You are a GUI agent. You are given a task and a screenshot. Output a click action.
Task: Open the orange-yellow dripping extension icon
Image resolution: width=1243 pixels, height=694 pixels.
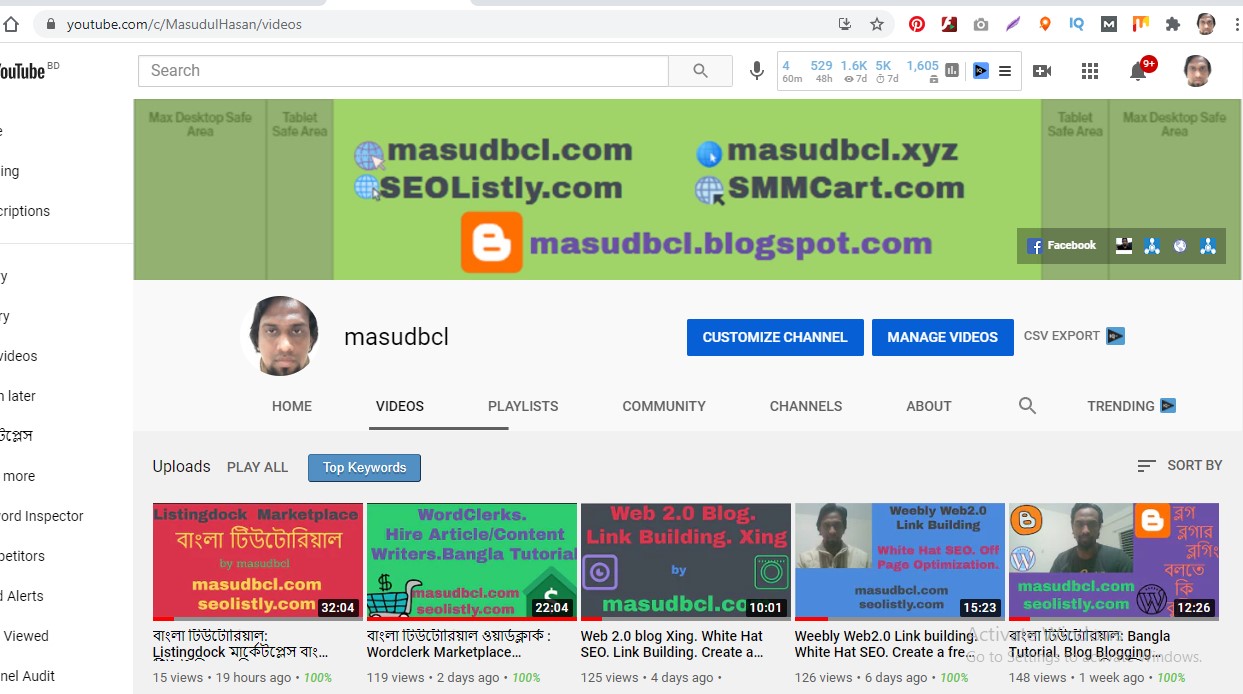click(1141, 24)
